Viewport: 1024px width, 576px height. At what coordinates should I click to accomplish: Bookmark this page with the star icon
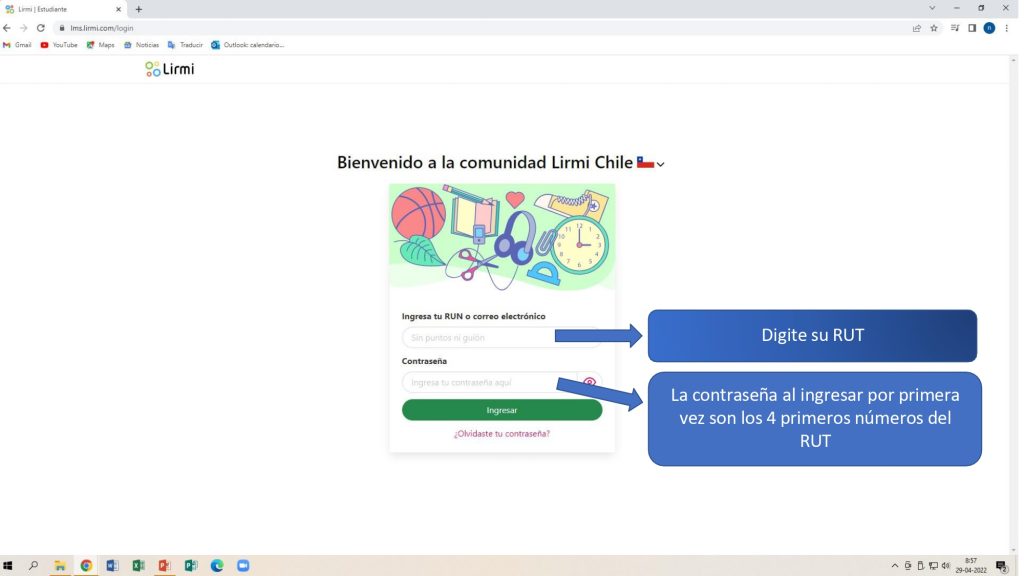coord(934,28)
